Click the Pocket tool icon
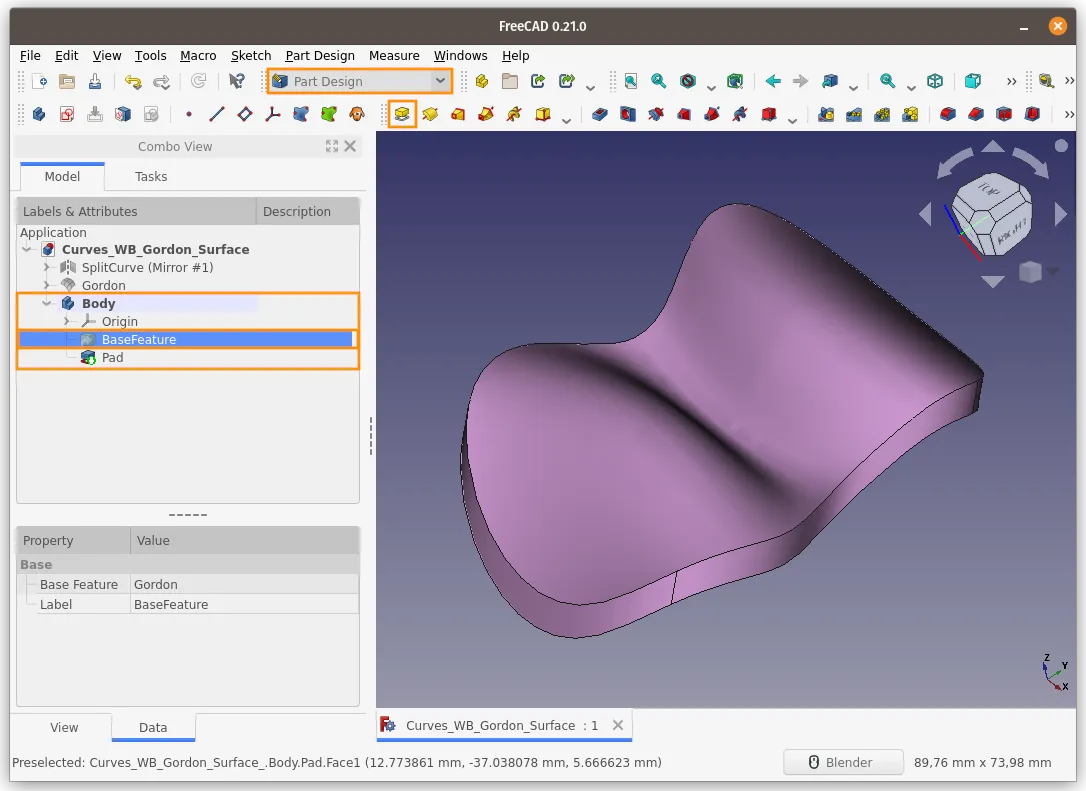 point(600,114)
